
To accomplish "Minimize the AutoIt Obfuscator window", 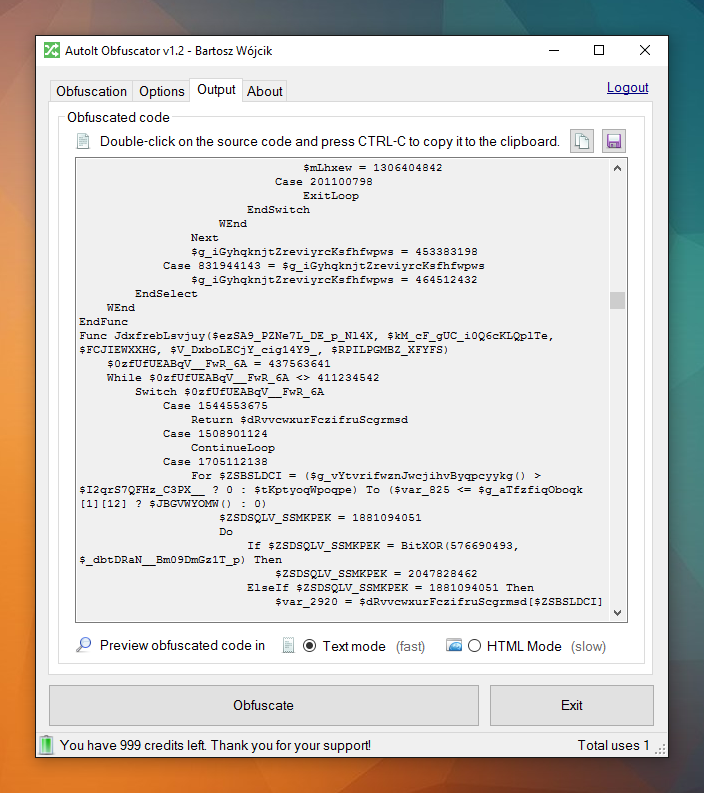I will click(x=554, y=50).
